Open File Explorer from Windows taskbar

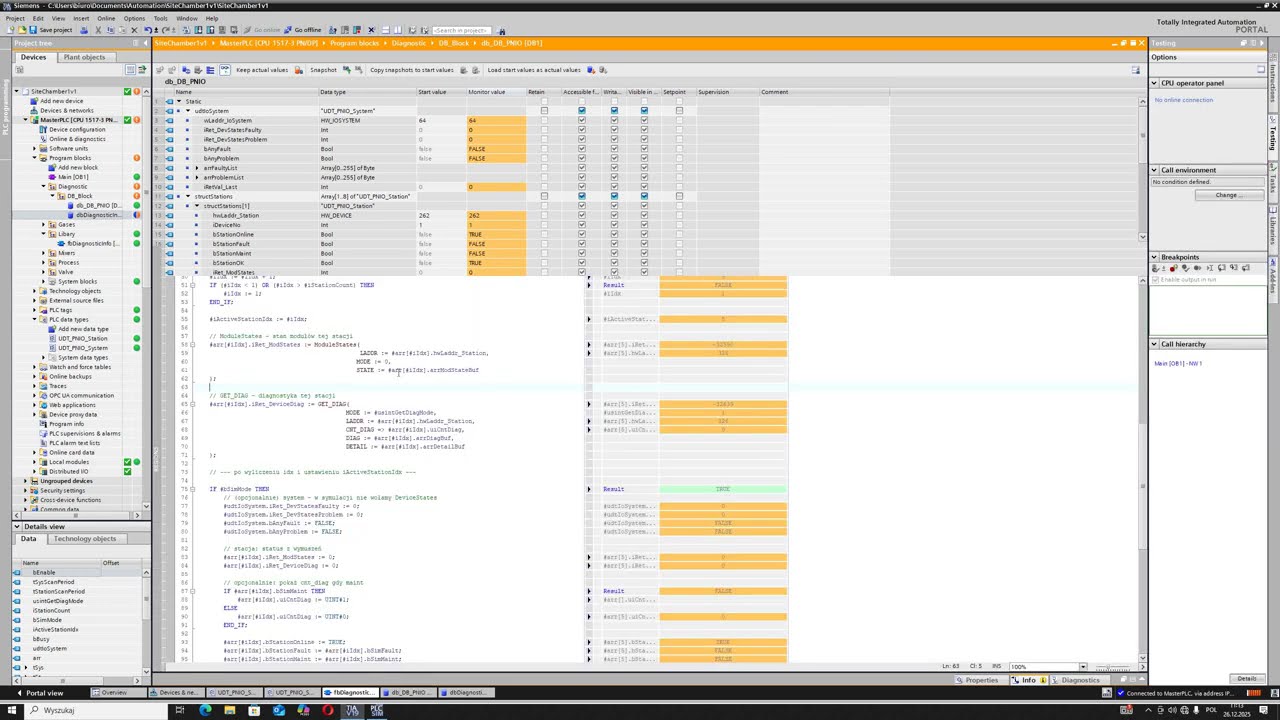[x=229, y=710]
